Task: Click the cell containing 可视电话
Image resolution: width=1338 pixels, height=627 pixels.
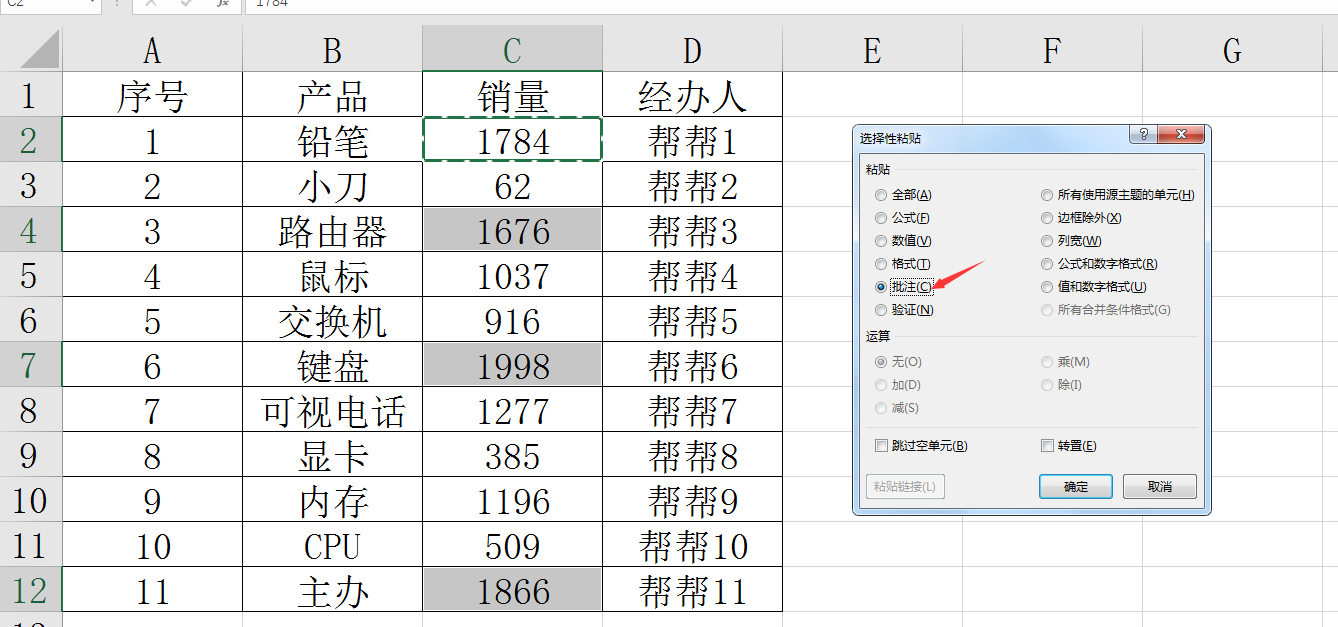Action: (x=332, y=409)
